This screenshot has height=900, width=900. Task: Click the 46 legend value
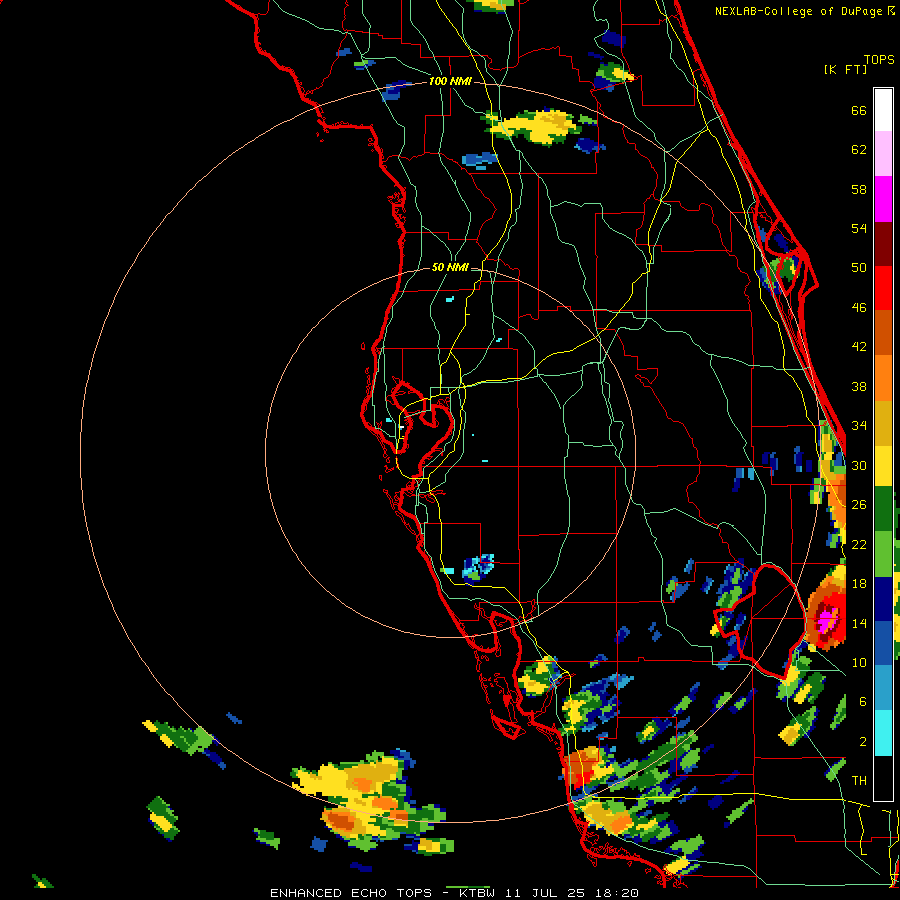tap(859, 308)
